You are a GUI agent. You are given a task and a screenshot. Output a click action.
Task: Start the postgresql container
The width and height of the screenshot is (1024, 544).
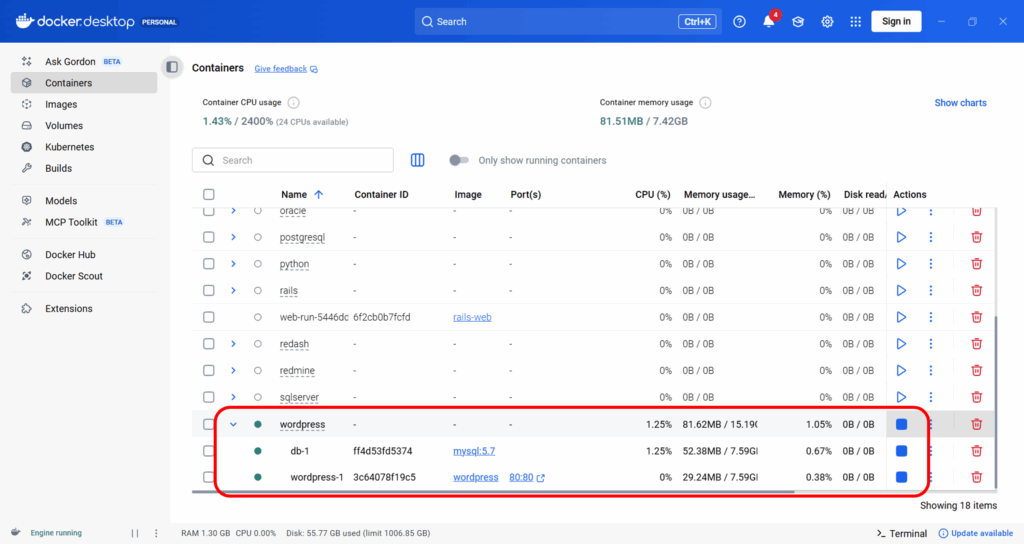tap(901, 237)
